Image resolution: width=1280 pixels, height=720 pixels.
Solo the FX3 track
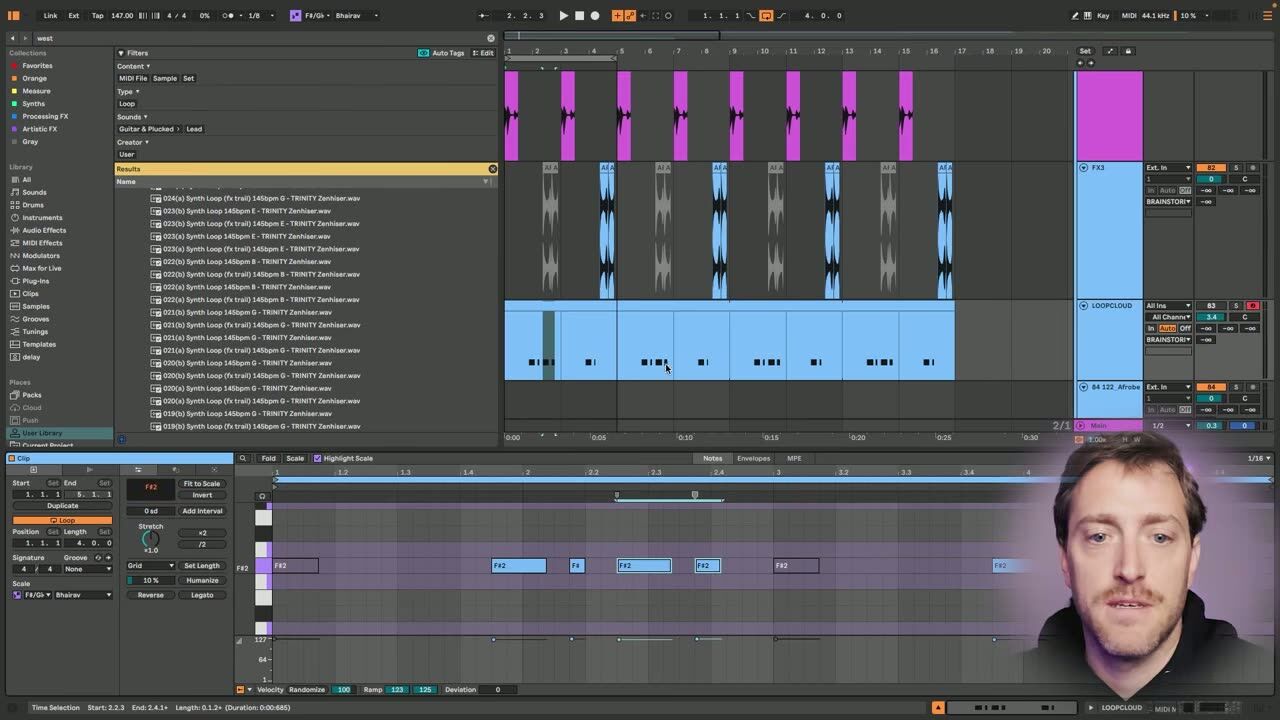(1236, 168)
